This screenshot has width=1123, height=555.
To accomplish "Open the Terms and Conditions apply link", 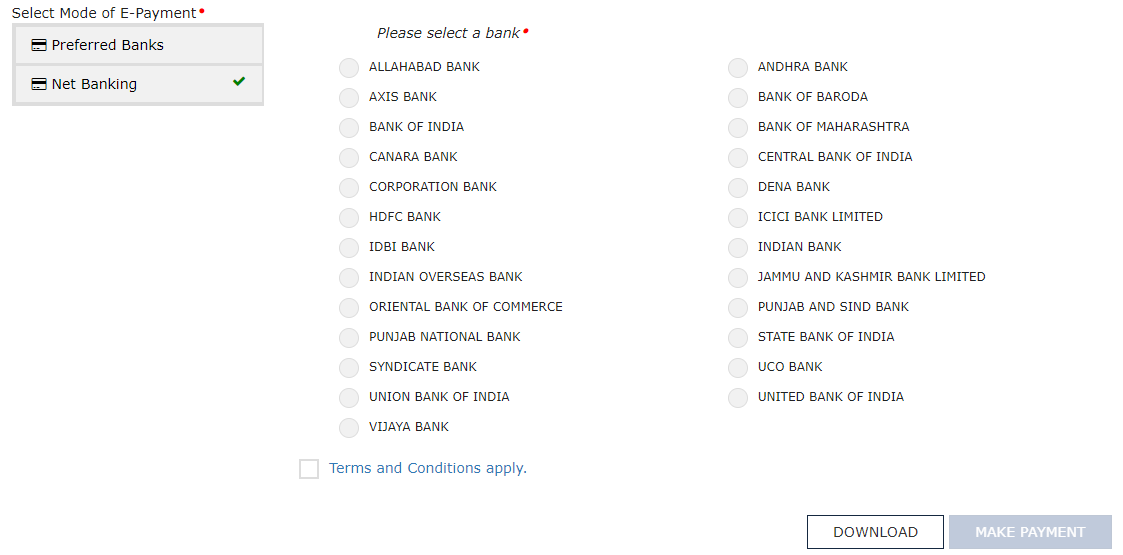I will tap(427, 468).
